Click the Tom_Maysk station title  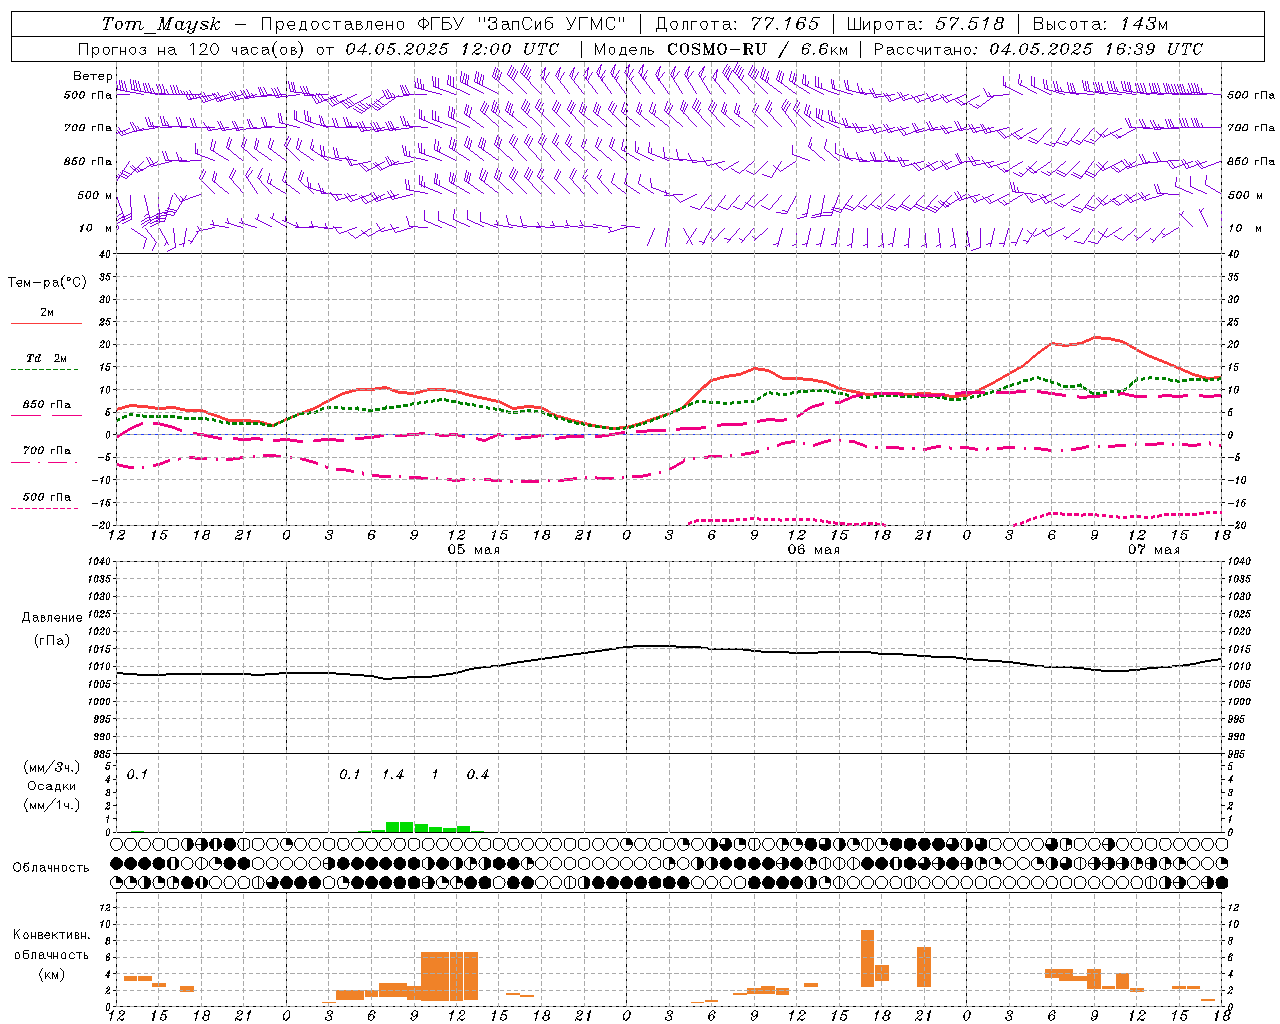tap(161, 24)
